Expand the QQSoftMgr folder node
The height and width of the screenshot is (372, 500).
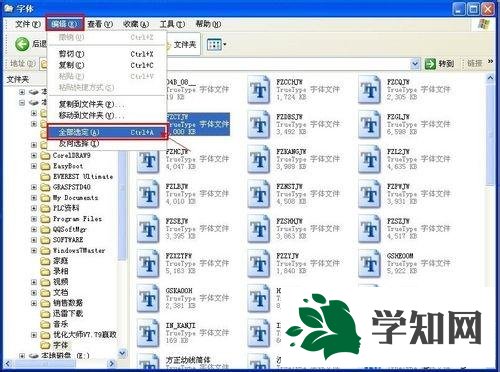[x=34, y=229]
